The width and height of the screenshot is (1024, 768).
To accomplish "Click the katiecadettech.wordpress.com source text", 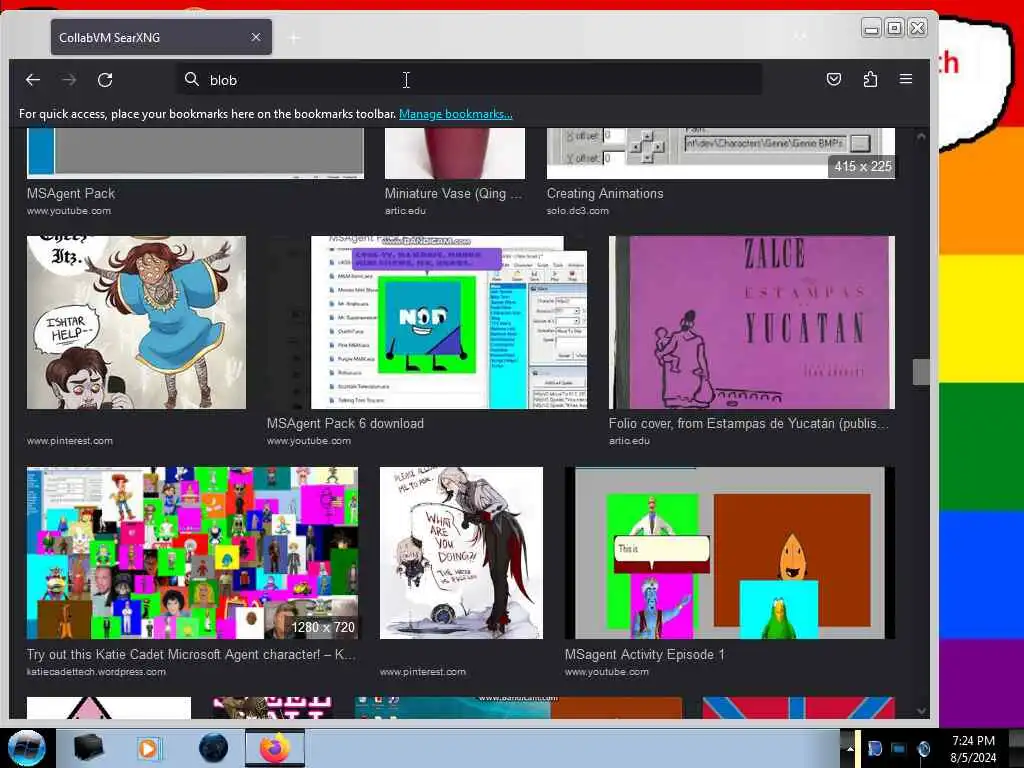I will tap(96, 671).
